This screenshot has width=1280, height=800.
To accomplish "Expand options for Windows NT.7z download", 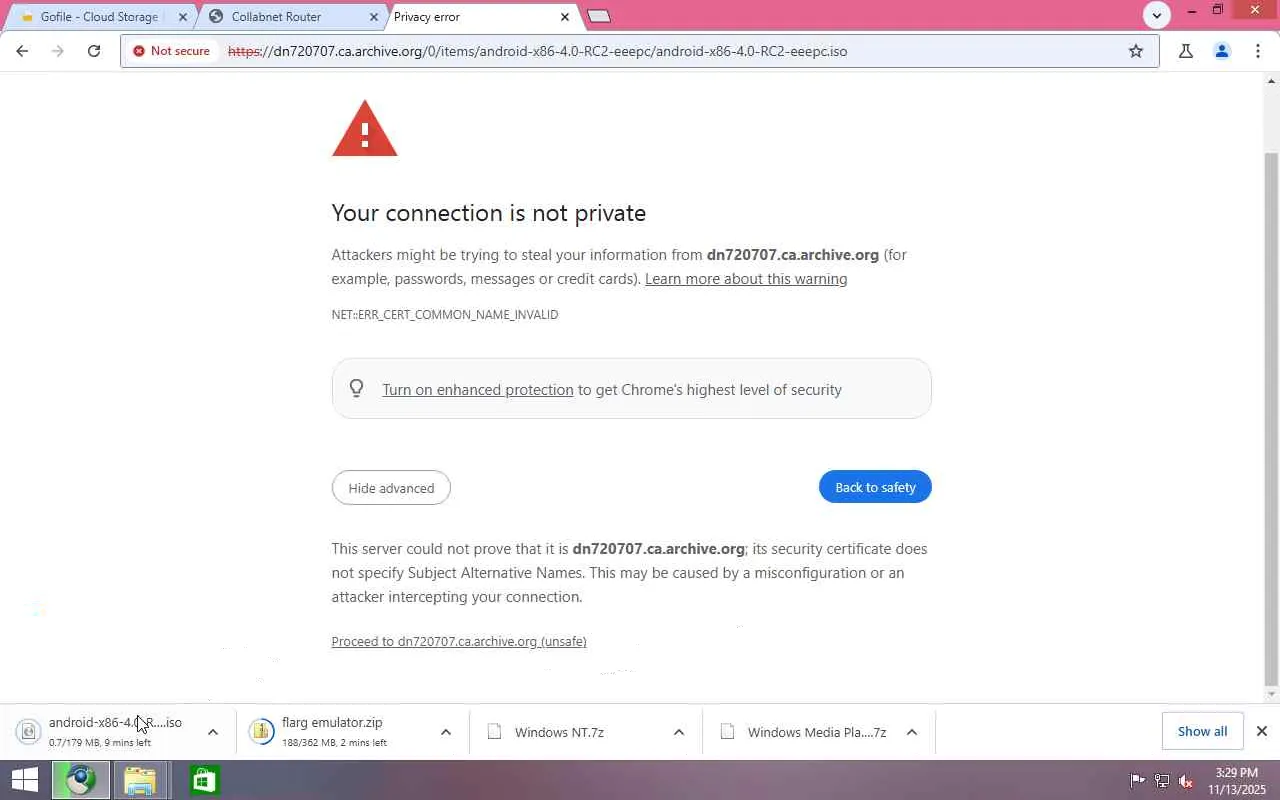I will tap(679, 732).
